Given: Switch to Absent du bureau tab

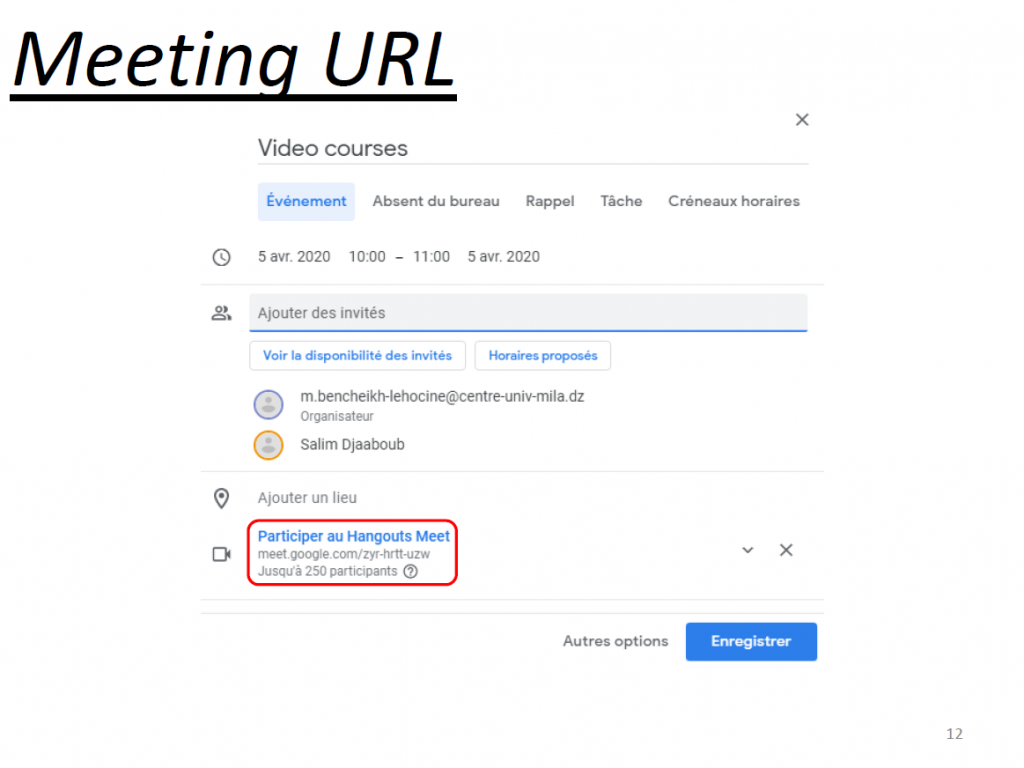Looking at the screenshot, I should [436, 201].
